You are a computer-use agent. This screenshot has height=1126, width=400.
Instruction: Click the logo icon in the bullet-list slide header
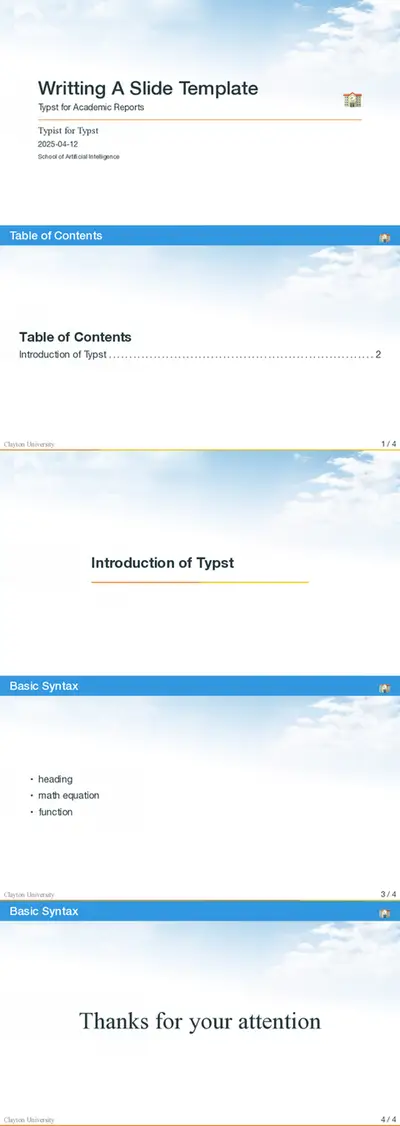(385, 688)
